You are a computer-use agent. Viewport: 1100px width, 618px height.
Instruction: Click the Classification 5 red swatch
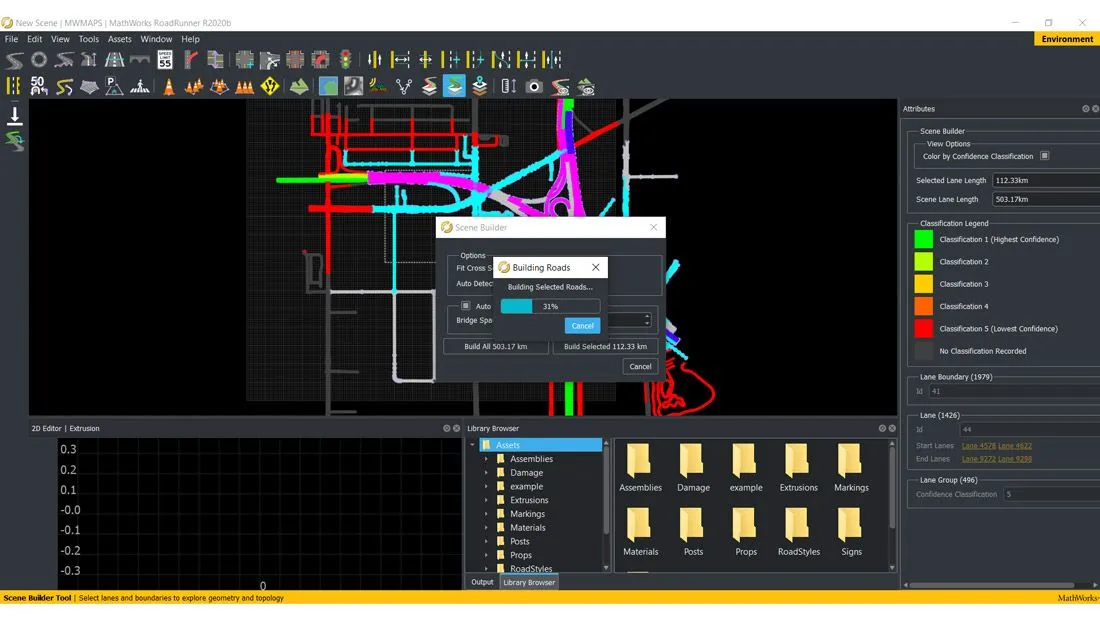(923, 328)
